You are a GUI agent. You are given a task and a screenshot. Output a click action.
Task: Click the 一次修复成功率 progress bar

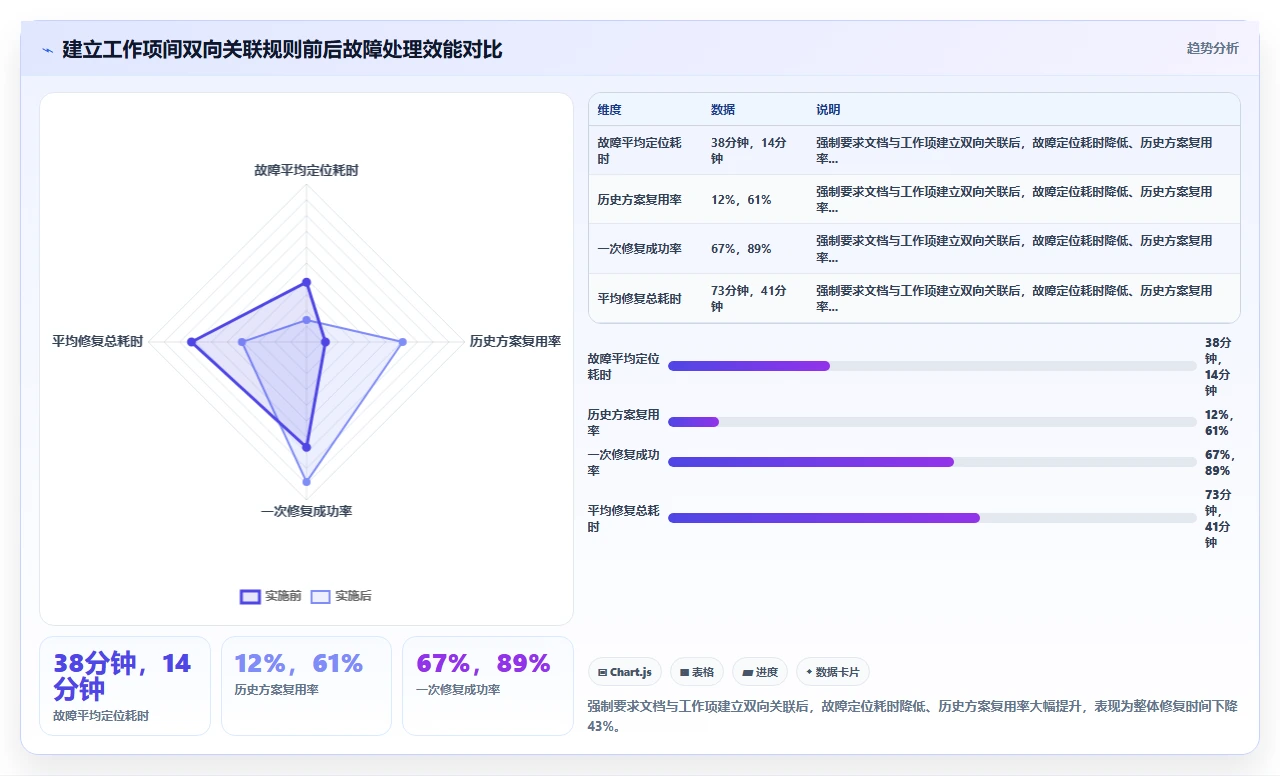point(932,462)
